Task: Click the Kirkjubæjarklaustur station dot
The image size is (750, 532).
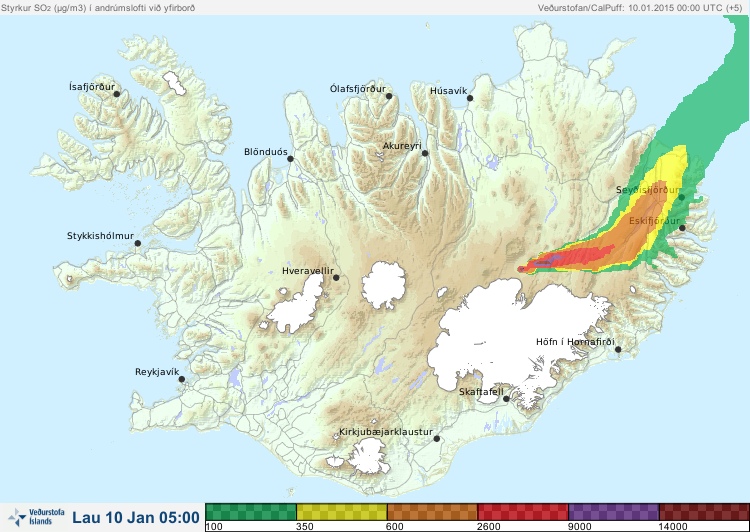Action: click(436, 439)
